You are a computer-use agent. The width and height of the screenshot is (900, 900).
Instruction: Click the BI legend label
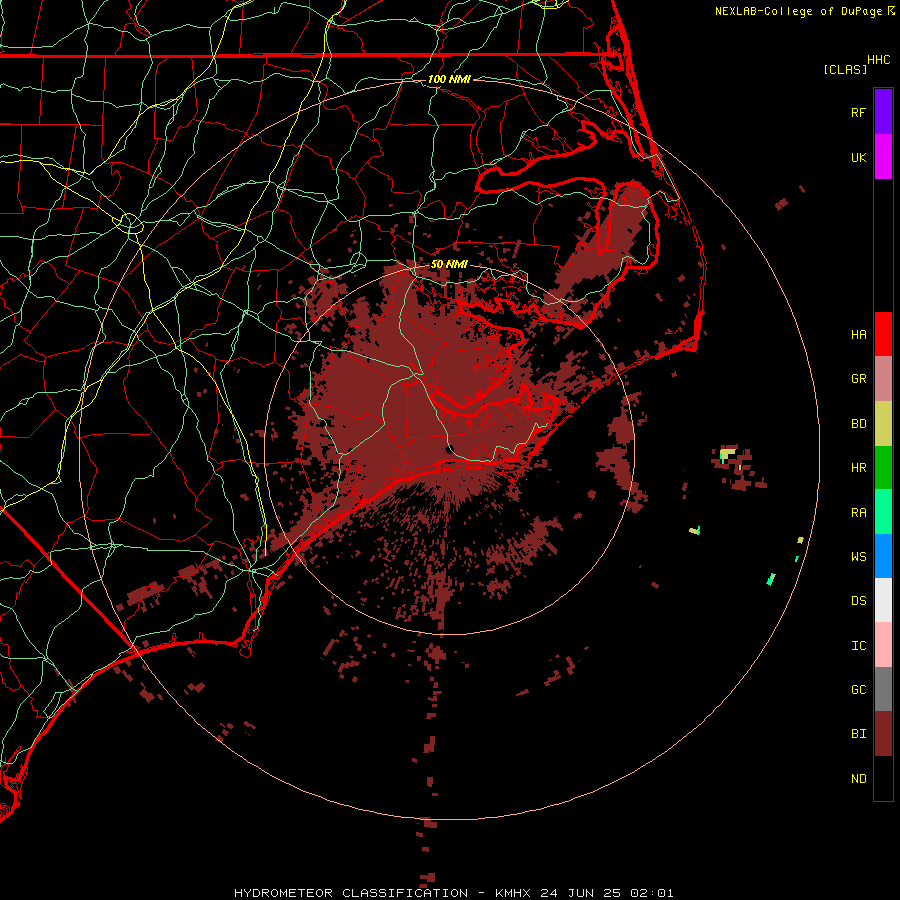(858, 734)
